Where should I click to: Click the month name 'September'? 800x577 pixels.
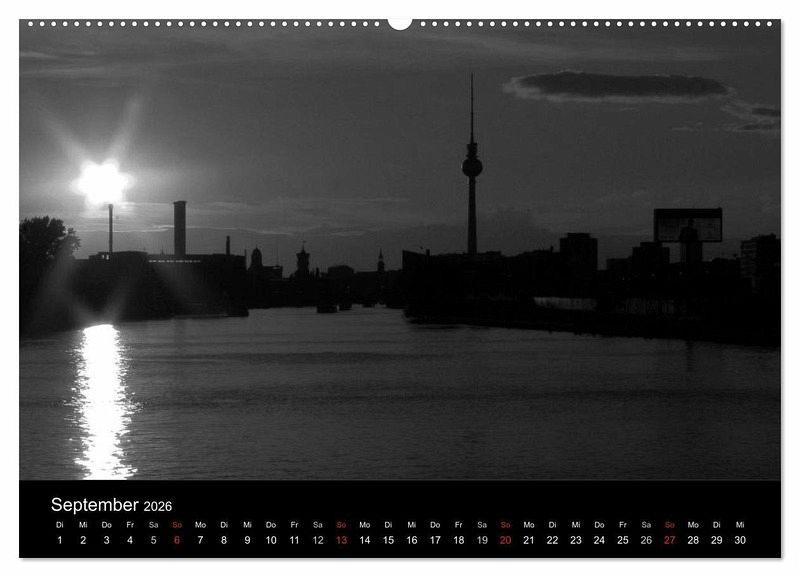click(x=94, y=505)
